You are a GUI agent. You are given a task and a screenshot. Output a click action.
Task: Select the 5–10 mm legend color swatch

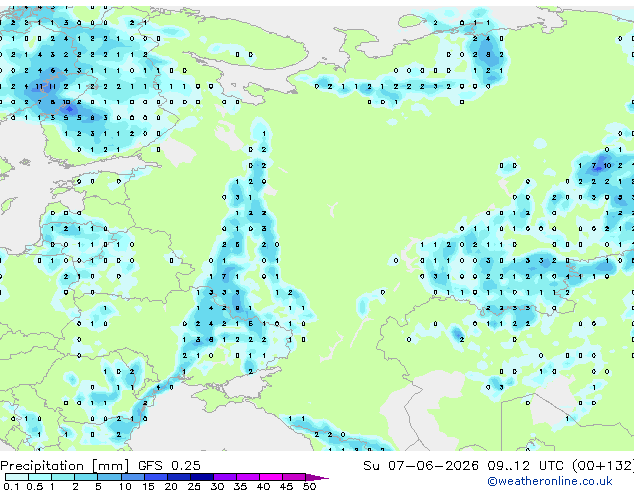[x=110, y=477]
